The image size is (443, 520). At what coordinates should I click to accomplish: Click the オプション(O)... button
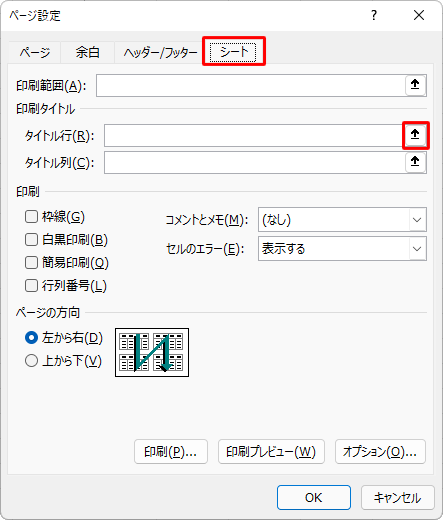(380, 452)
